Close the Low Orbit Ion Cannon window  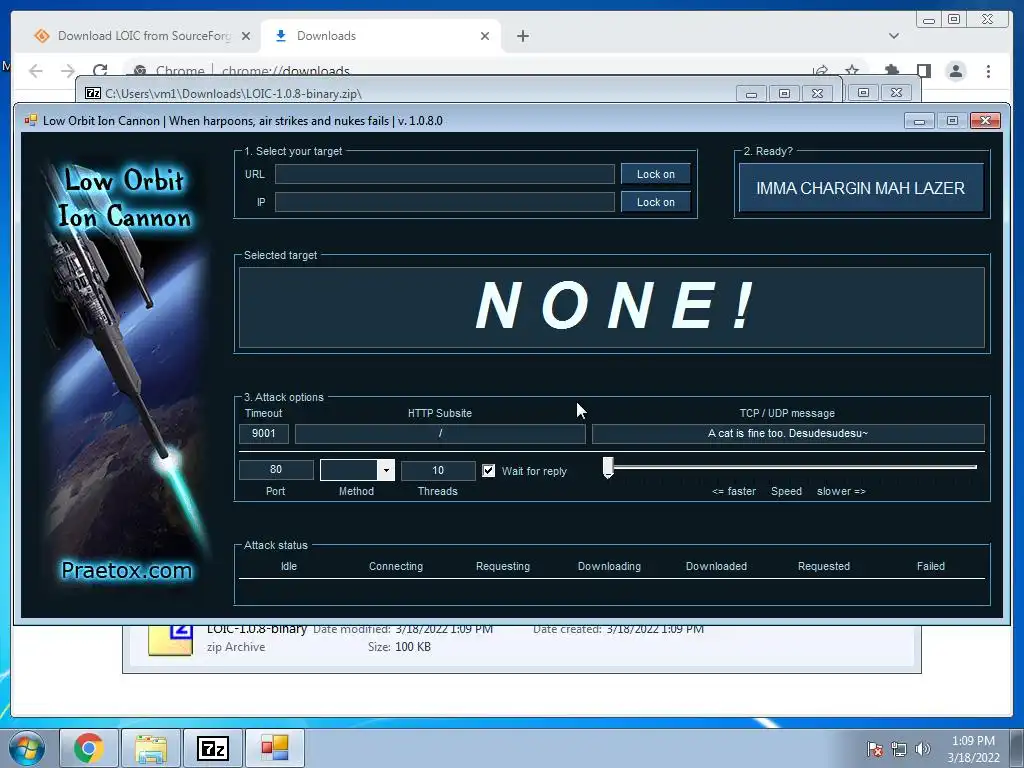click(x=985, y=121)
